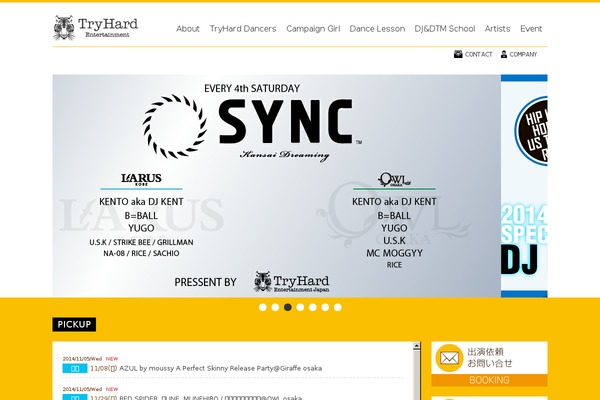This screenshot has width=600, height=400.
Task: Select sixth slider pagination dot
Action: pyautogui.click(x=325, y=307)
